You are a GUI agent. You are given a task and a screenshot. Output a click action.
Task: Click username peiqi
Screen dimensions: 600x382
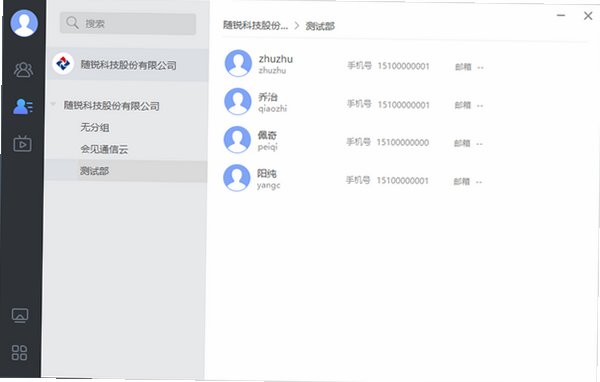click(x=267, y=147)
